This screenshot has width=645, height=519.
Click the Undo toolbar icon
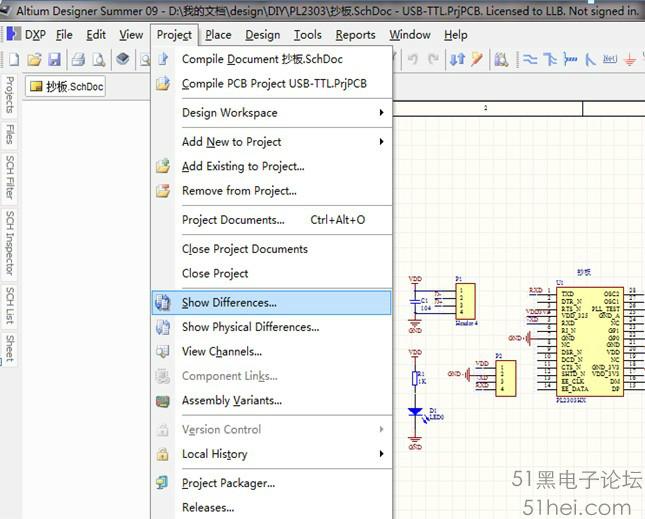point(412,59)
